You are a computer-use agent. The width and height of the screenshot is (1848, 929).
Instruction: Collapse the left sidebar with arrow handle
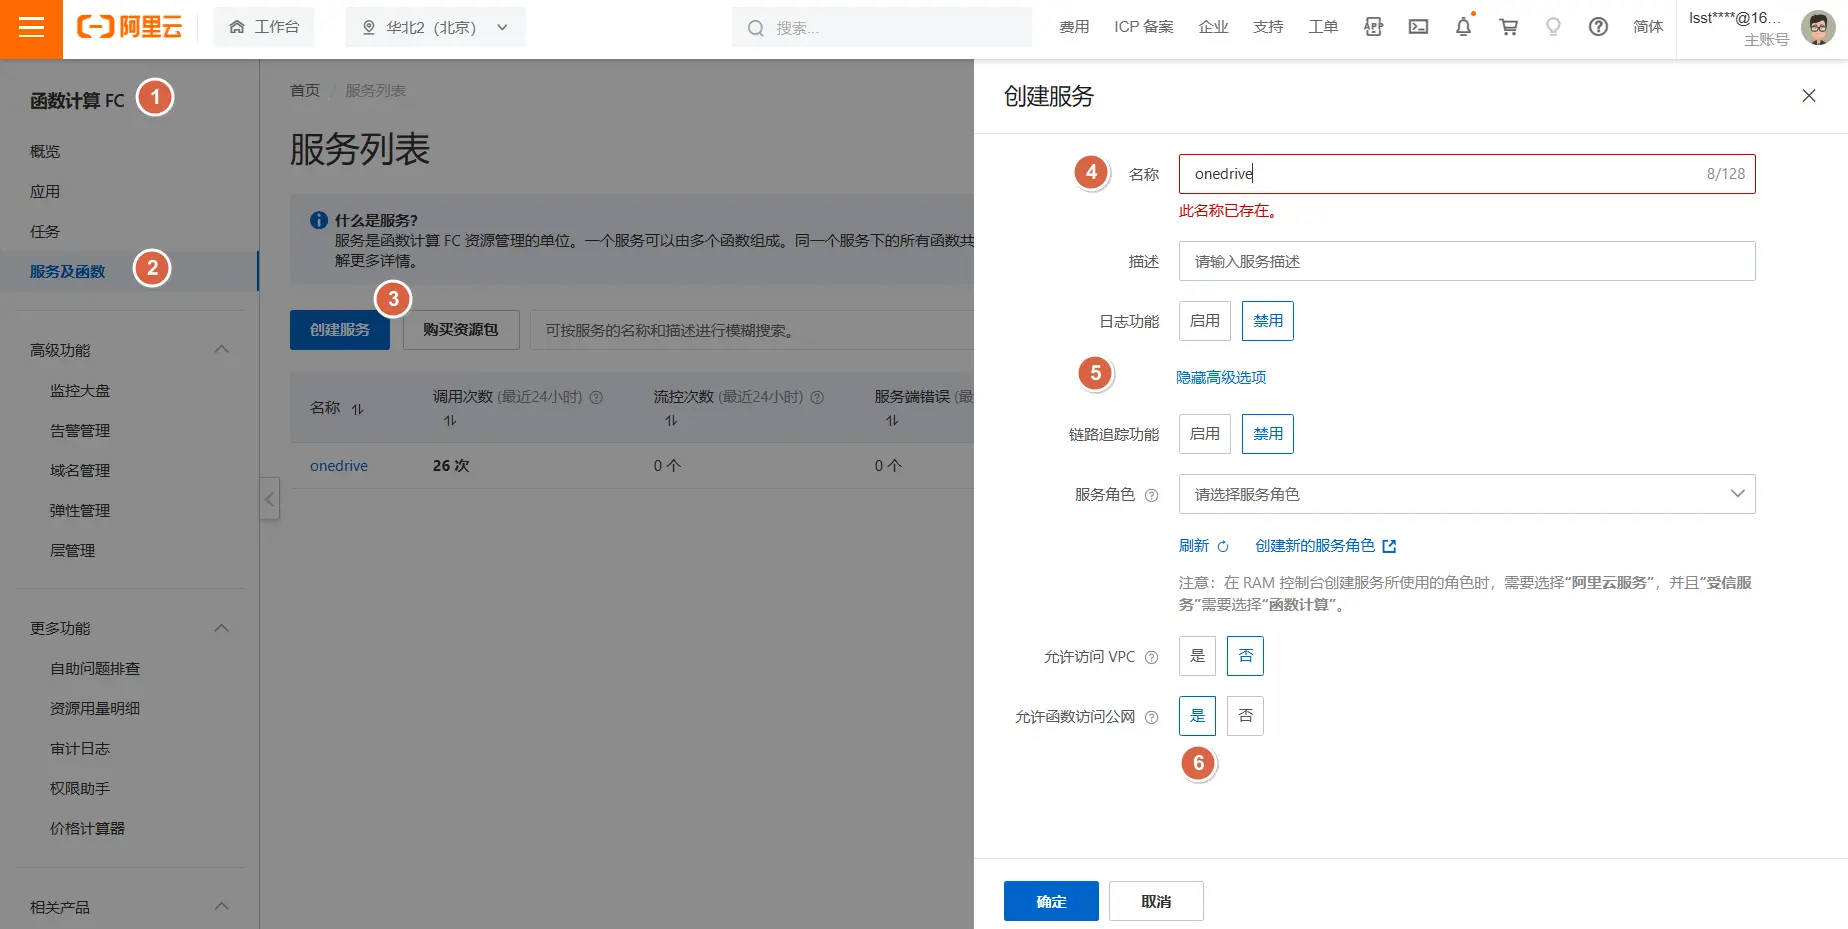tap(269, 498)
